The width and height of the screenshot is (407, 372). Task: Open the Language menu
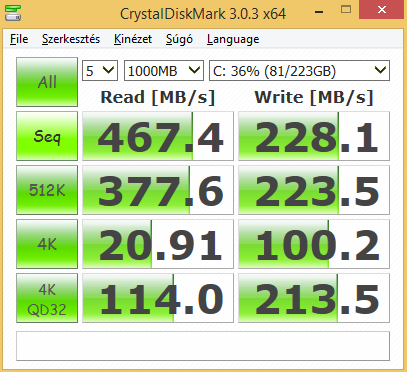point(233,39)
